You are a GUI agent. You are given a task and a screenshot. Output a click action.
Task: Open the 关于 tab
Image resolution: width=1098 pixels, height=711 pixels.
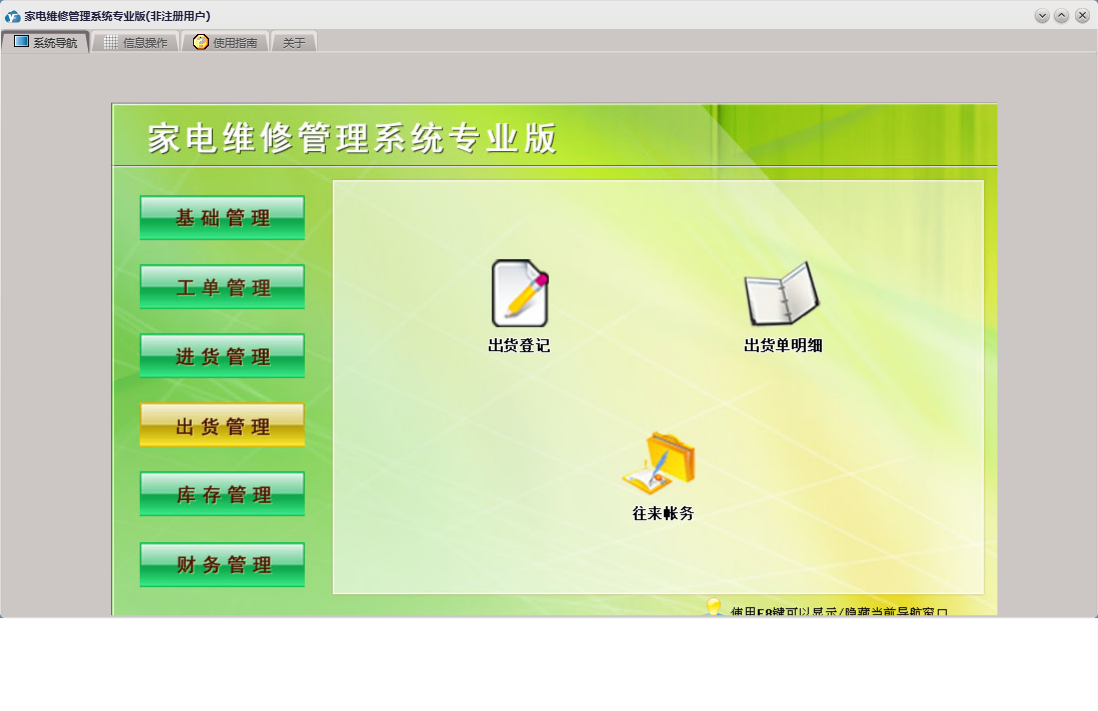coord(294,42)
